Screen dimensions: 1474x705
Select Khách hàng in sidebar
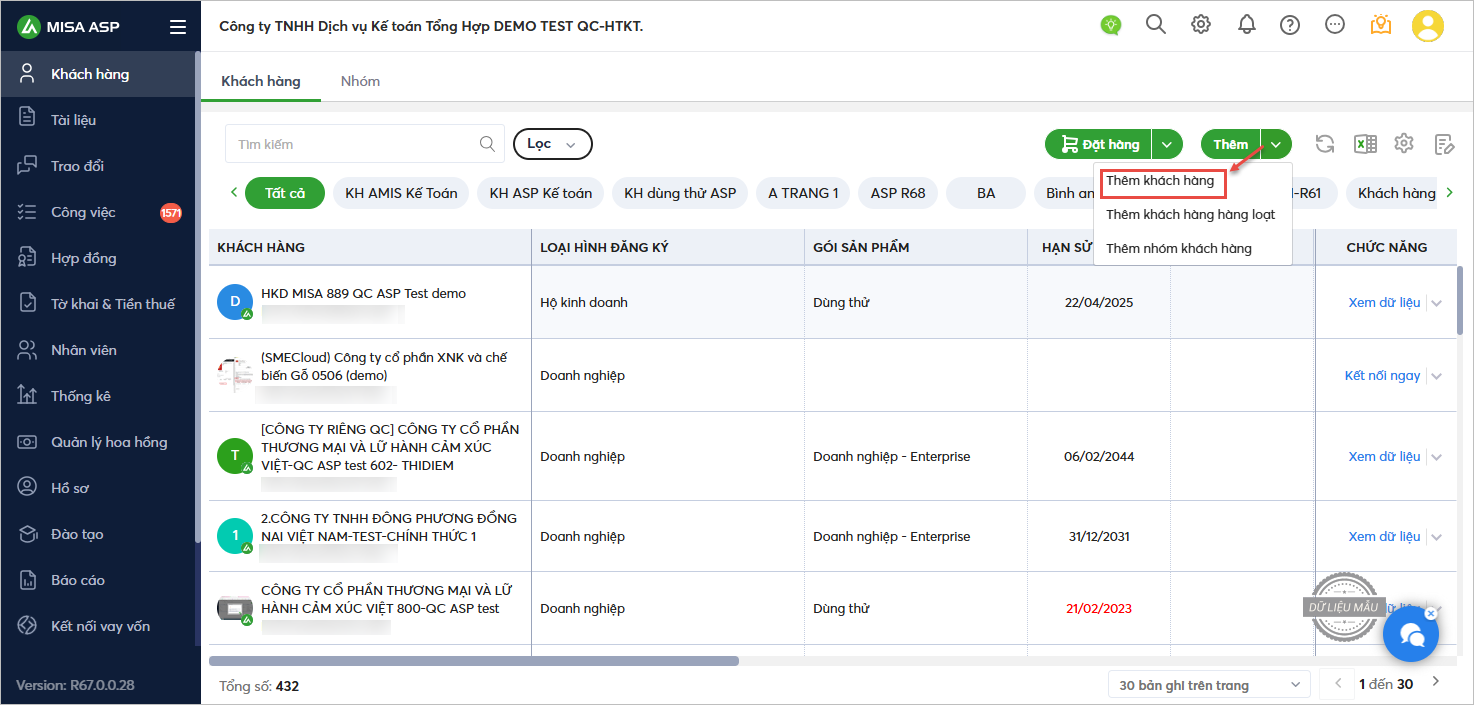point(100,74)
